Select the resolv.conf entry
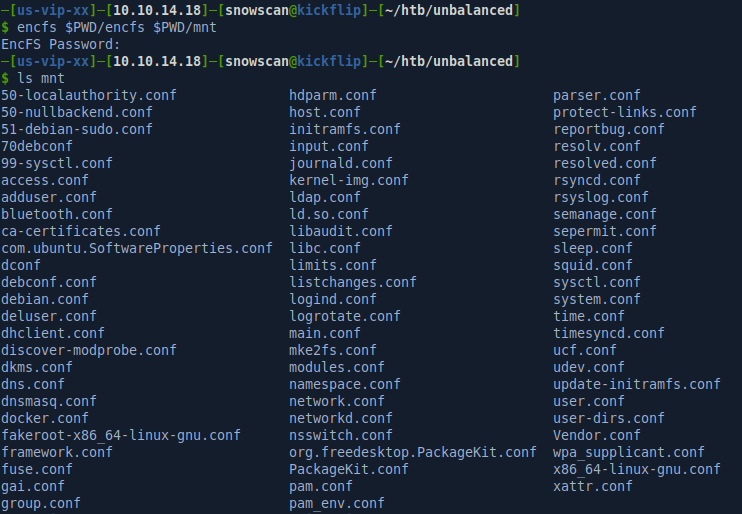The image size is (742, 514). click(597, 146)
